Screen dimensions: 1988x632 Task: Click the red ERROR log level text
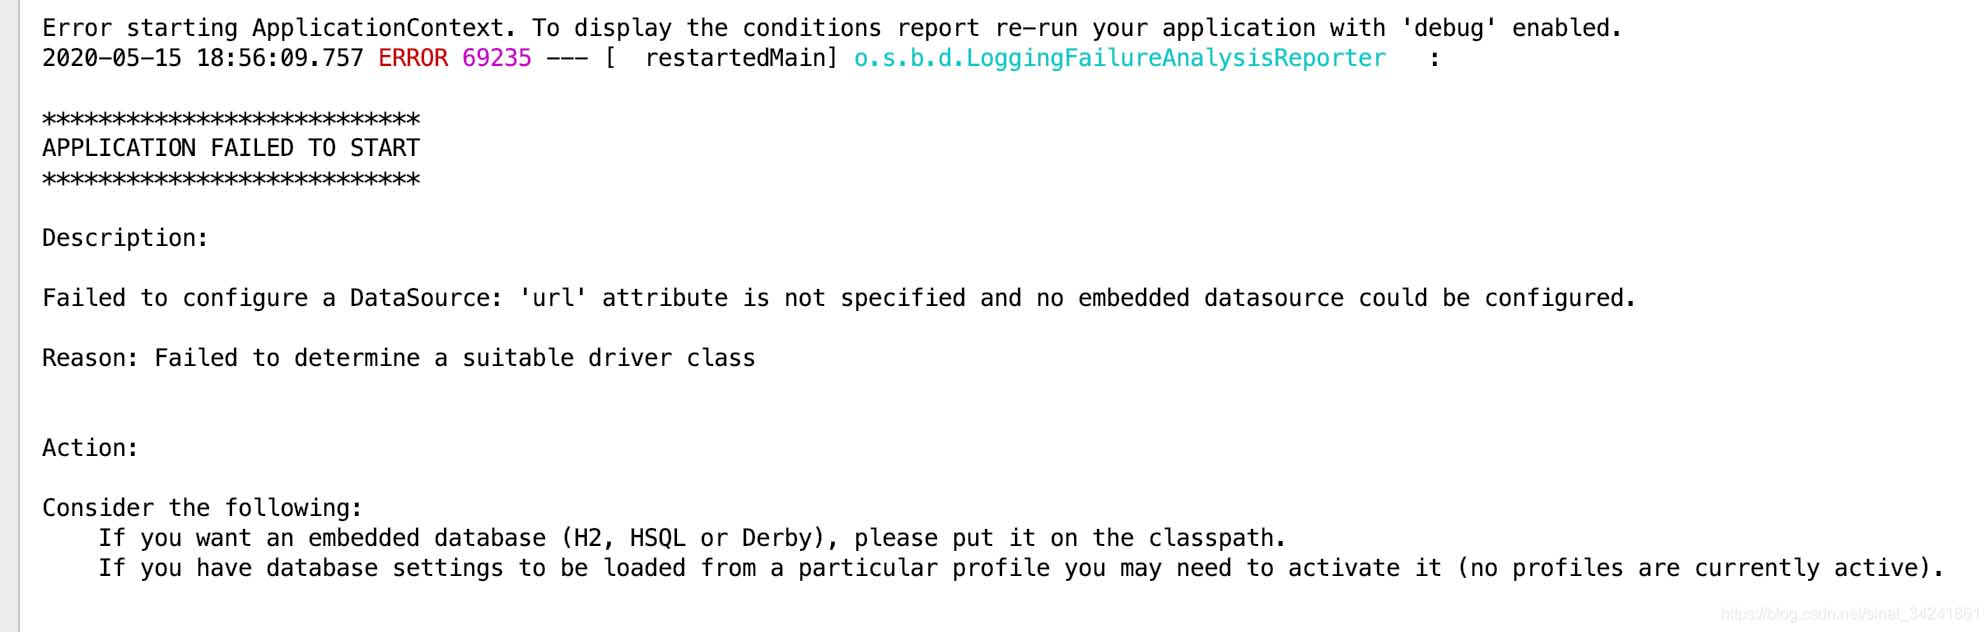pos(412,58)
